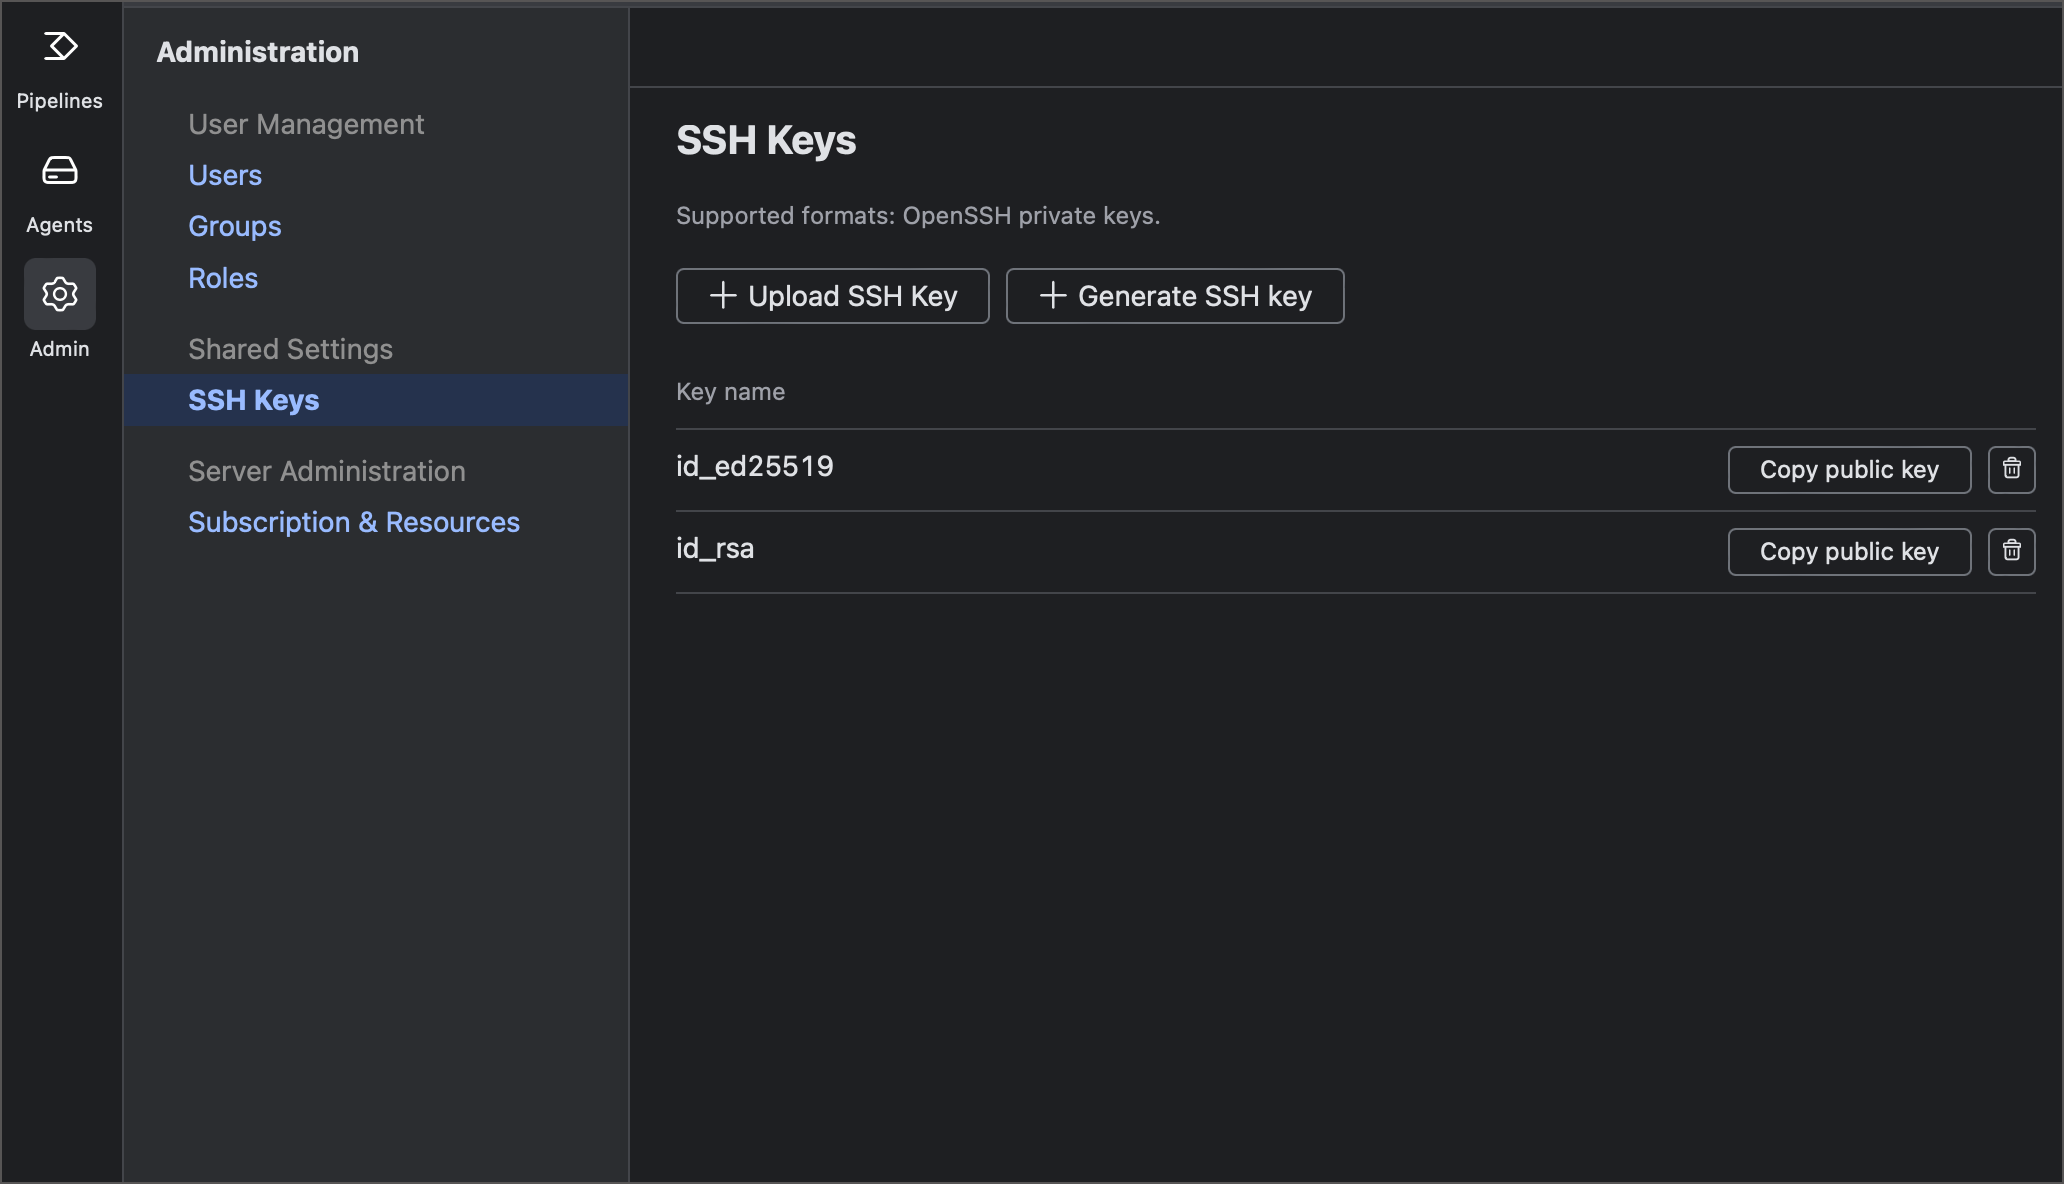Delete the id_rsa key via trash icon
This screenshot has height=1184, width=2064.
(2011, 551)
